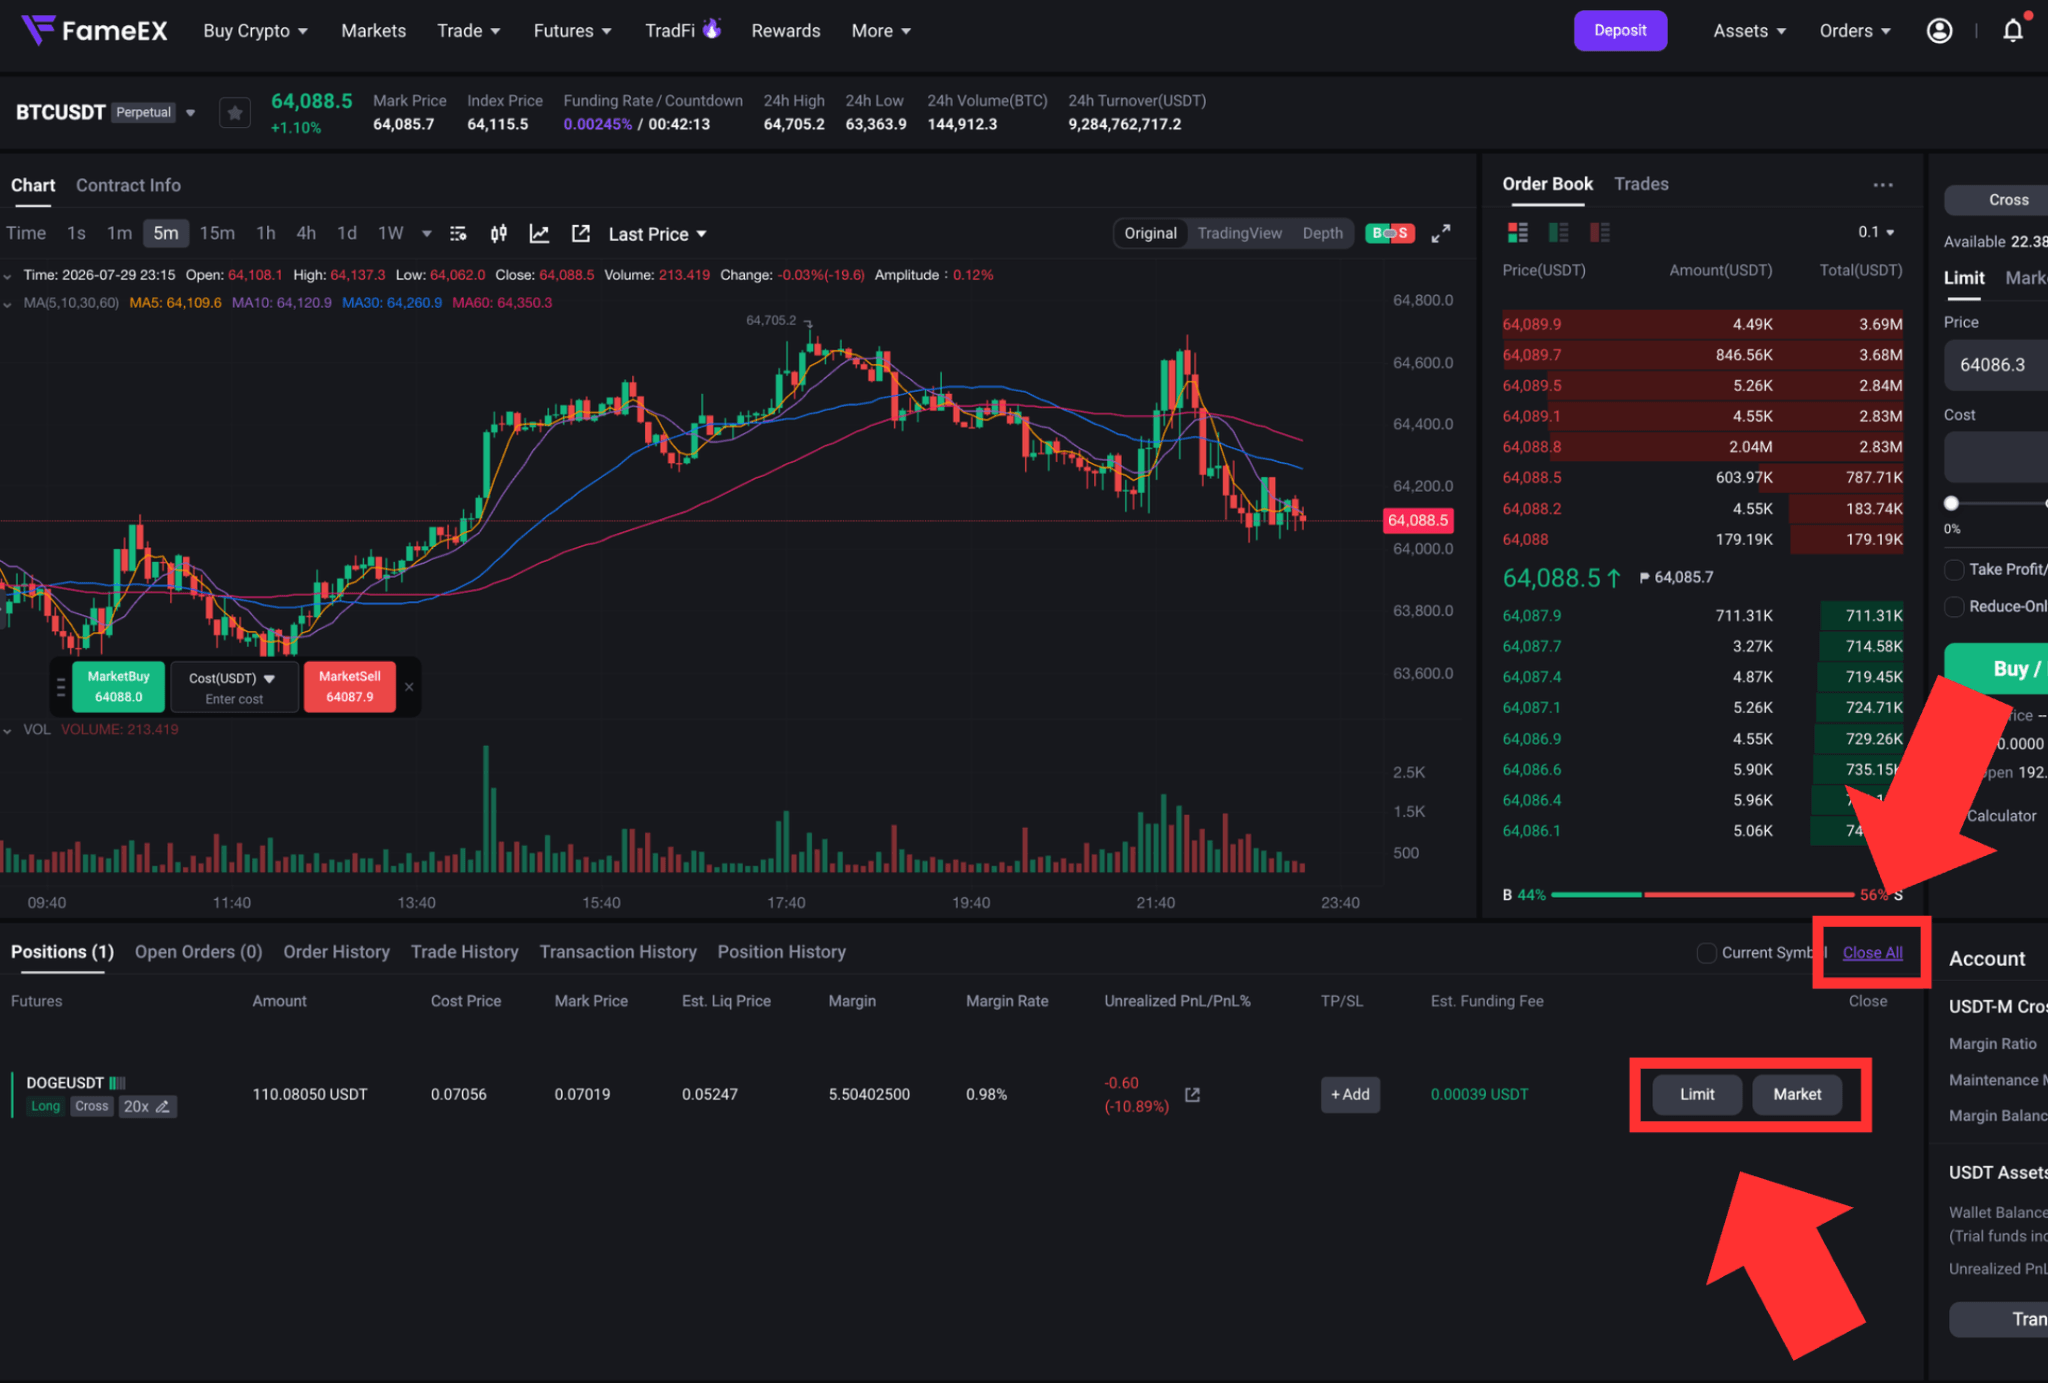Viewport: 2048px width, 1383px height.
Task: Open Assets dropdown
Action: pos(1749,31)
